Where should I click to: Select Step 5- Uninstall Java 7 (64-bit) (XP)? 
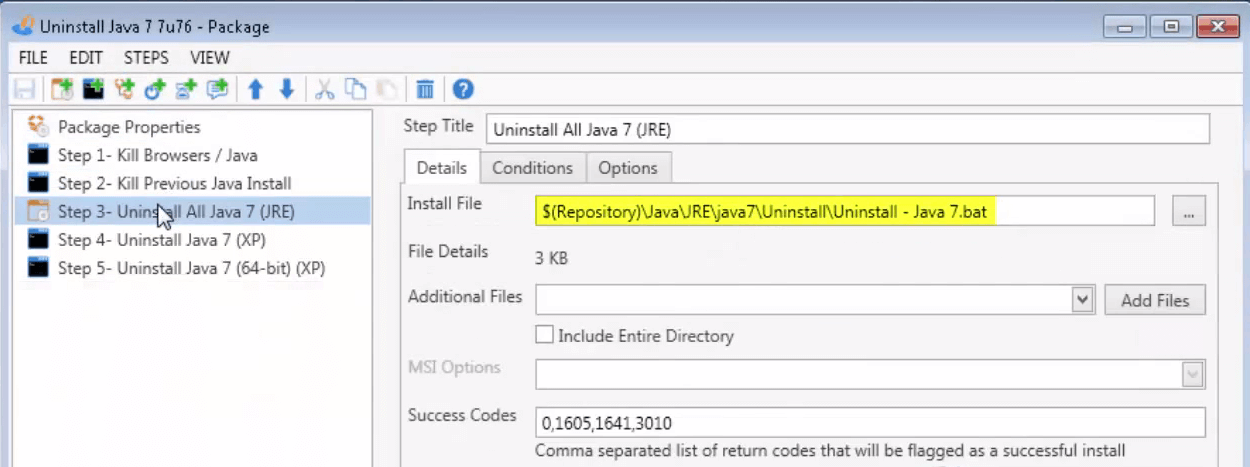click(191, 268)
